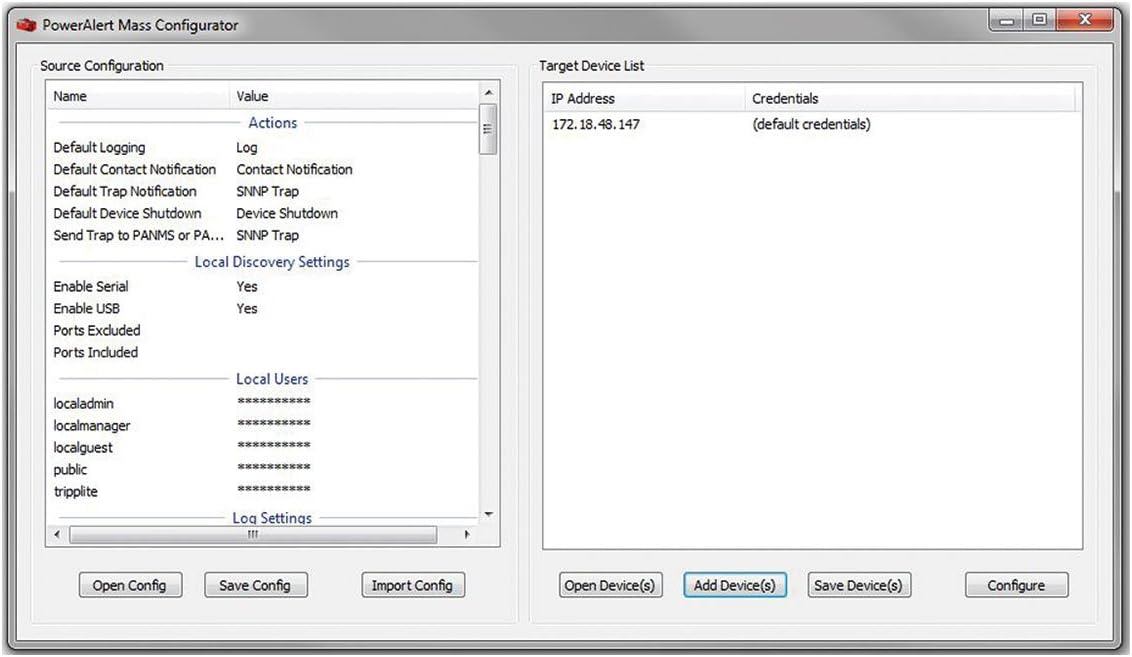Click the Contact Notification value cell
This screenshot has height=657, width=1132.
click(295, 169)
